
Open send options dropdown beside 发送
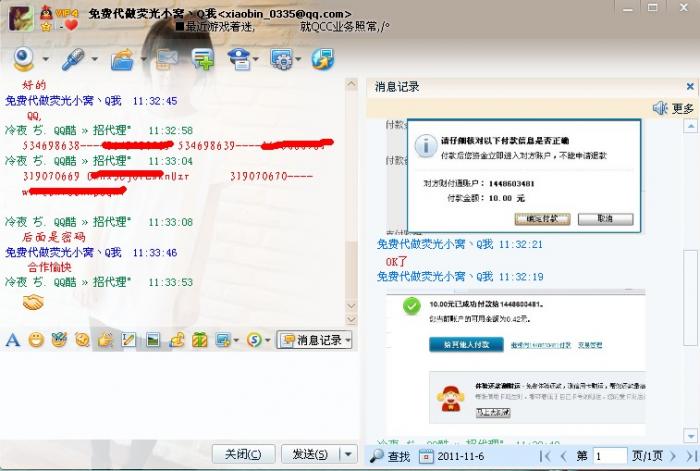click(349, 454)
